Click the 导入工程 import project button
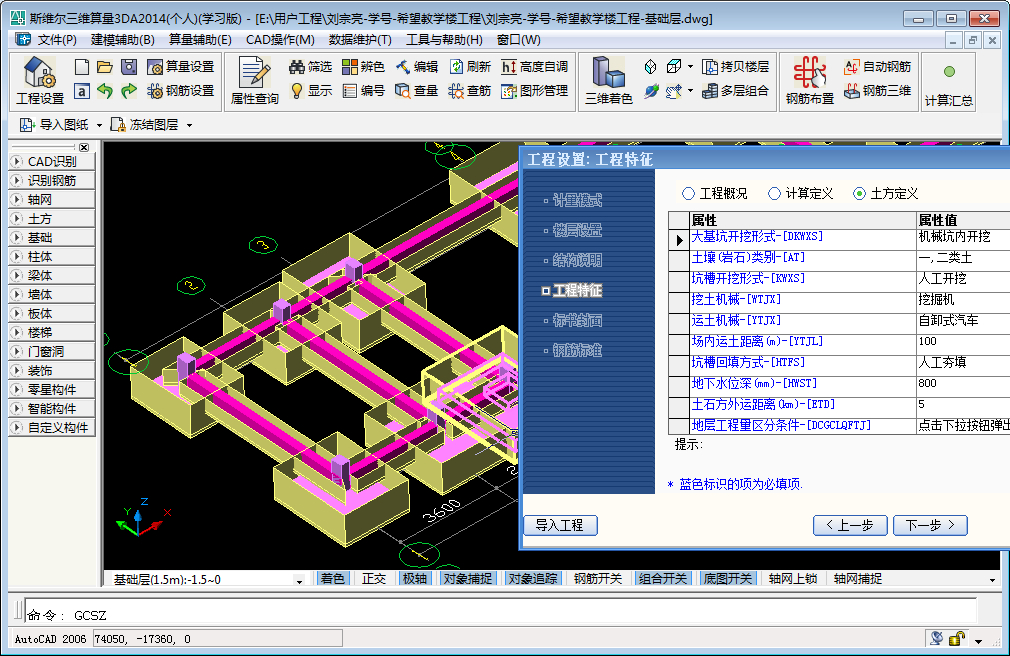1010x656 pixels. click(560, 526)
